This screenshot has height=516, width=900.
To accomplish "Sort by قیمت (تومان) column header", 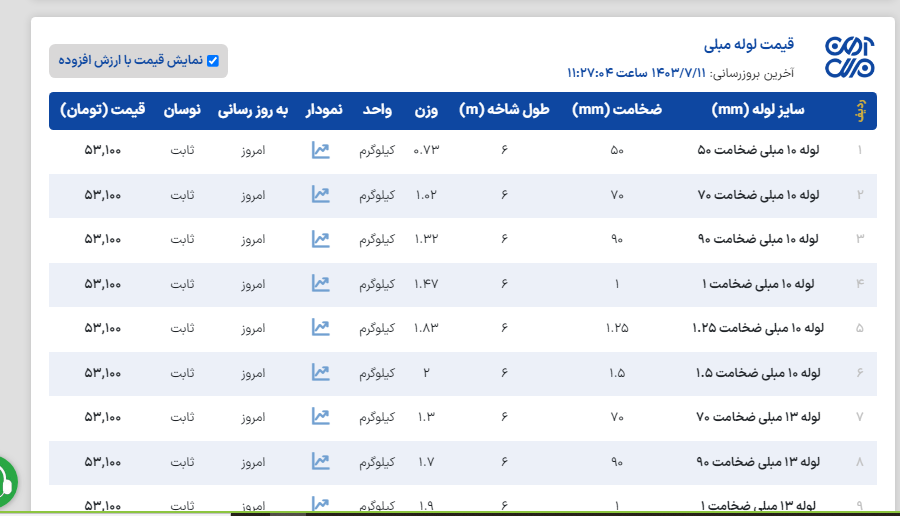I will [x=103, y=110].
